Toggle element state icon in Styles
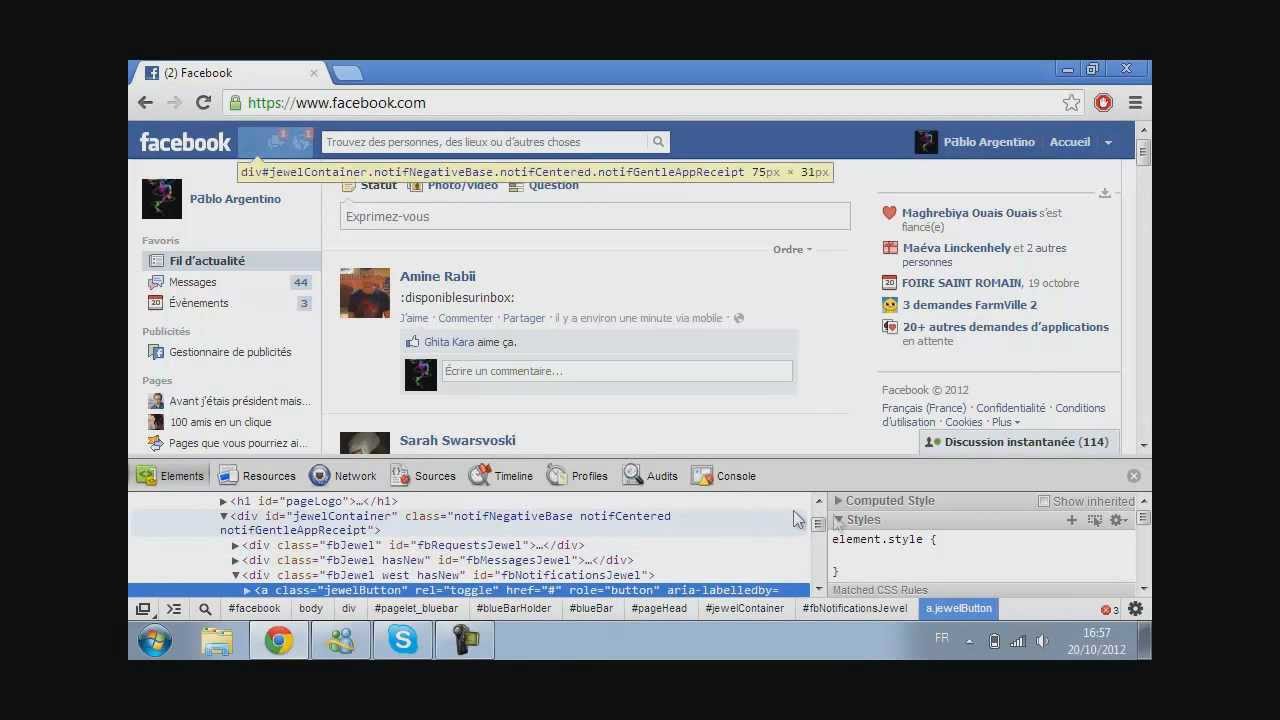 tap(1095, 520)
